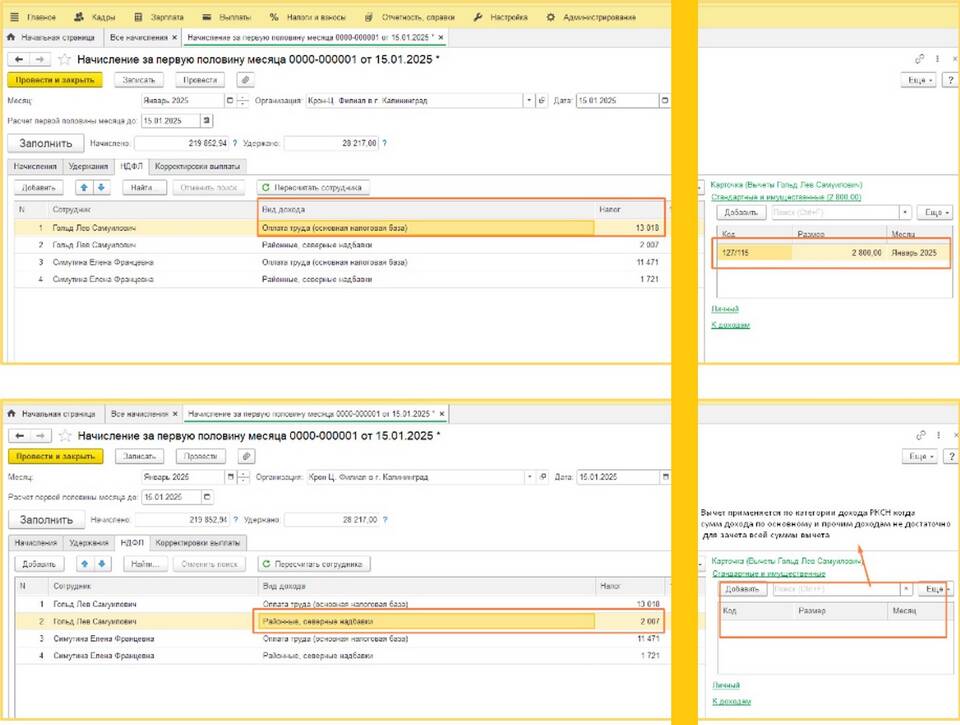Click back arrow in lower screenshot document header
Screen dimensions: 960x725
pyautogui.click(x=20, y=436)
